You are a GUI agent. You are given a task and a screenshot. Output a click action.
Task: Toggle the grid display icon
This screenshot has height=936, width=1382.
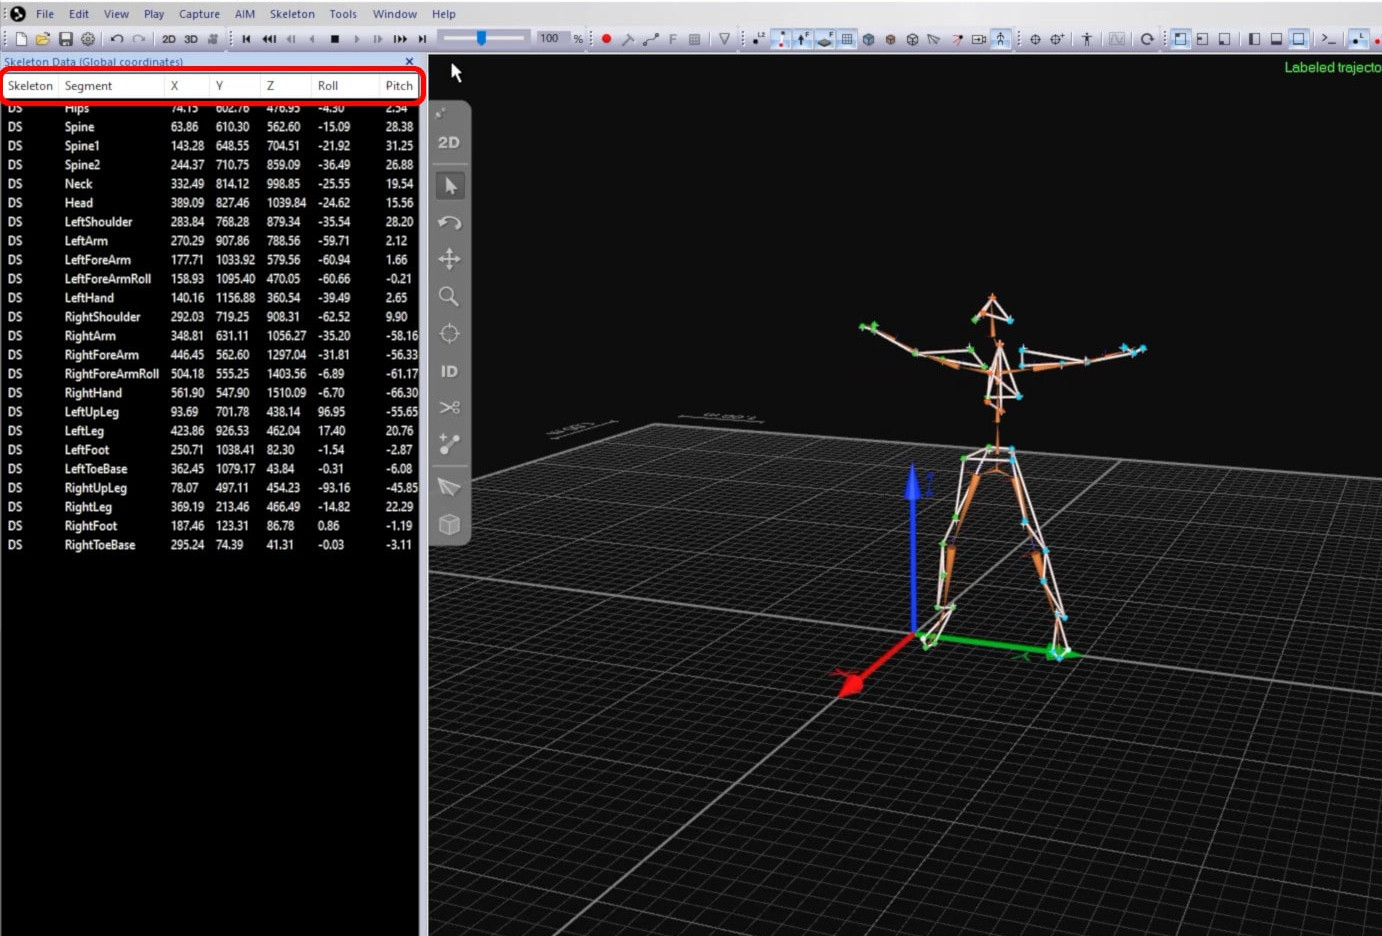click(846, 39)
